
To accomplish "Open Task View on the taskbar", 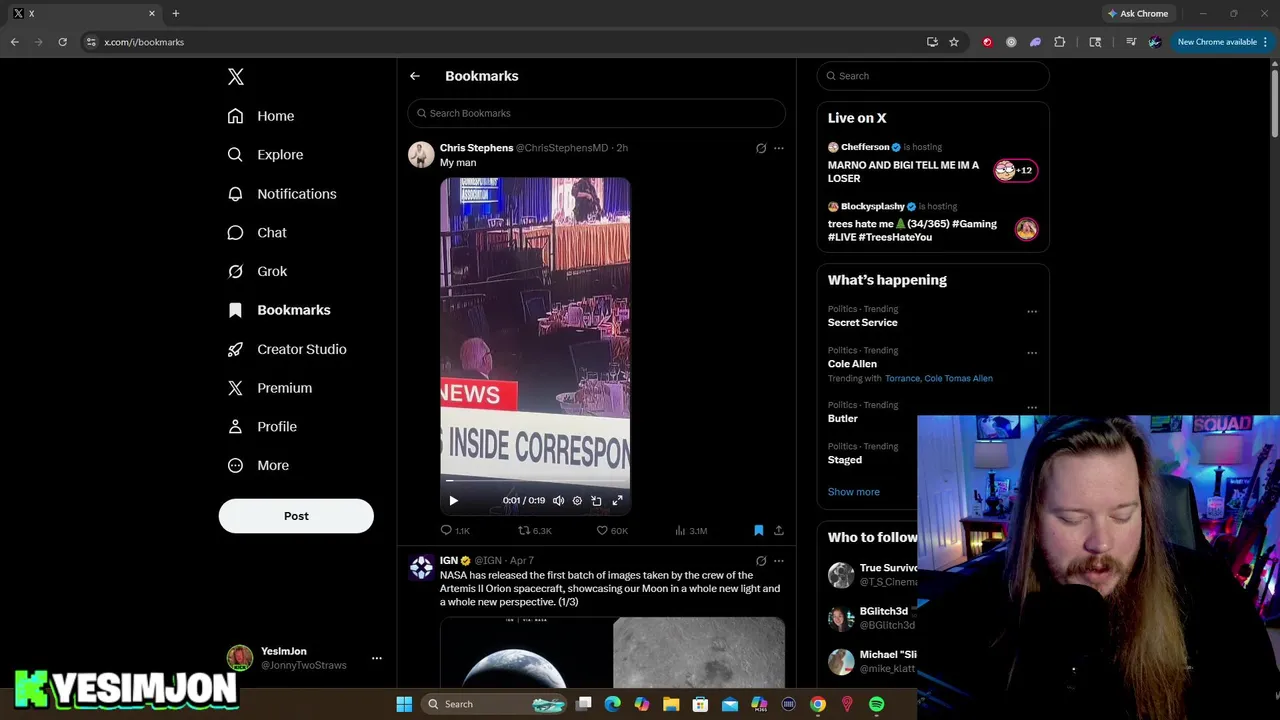I will coord(584,704).
